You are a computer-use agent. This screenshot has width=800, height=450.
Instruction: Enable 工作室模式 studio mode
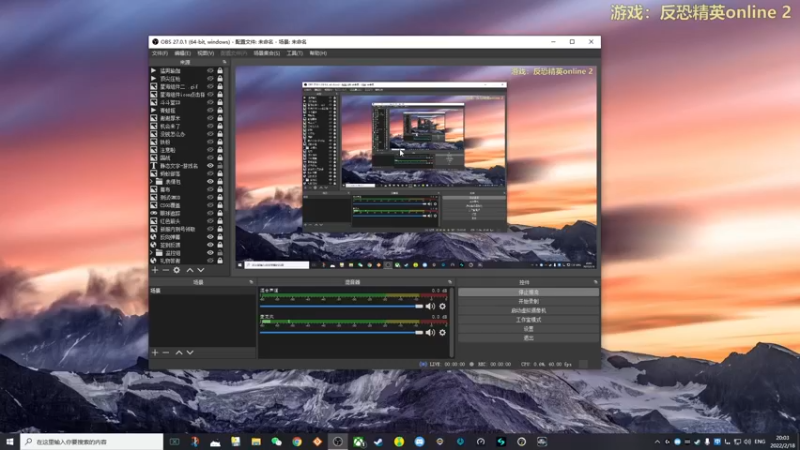pyautogui.click(x=528, y=320)
